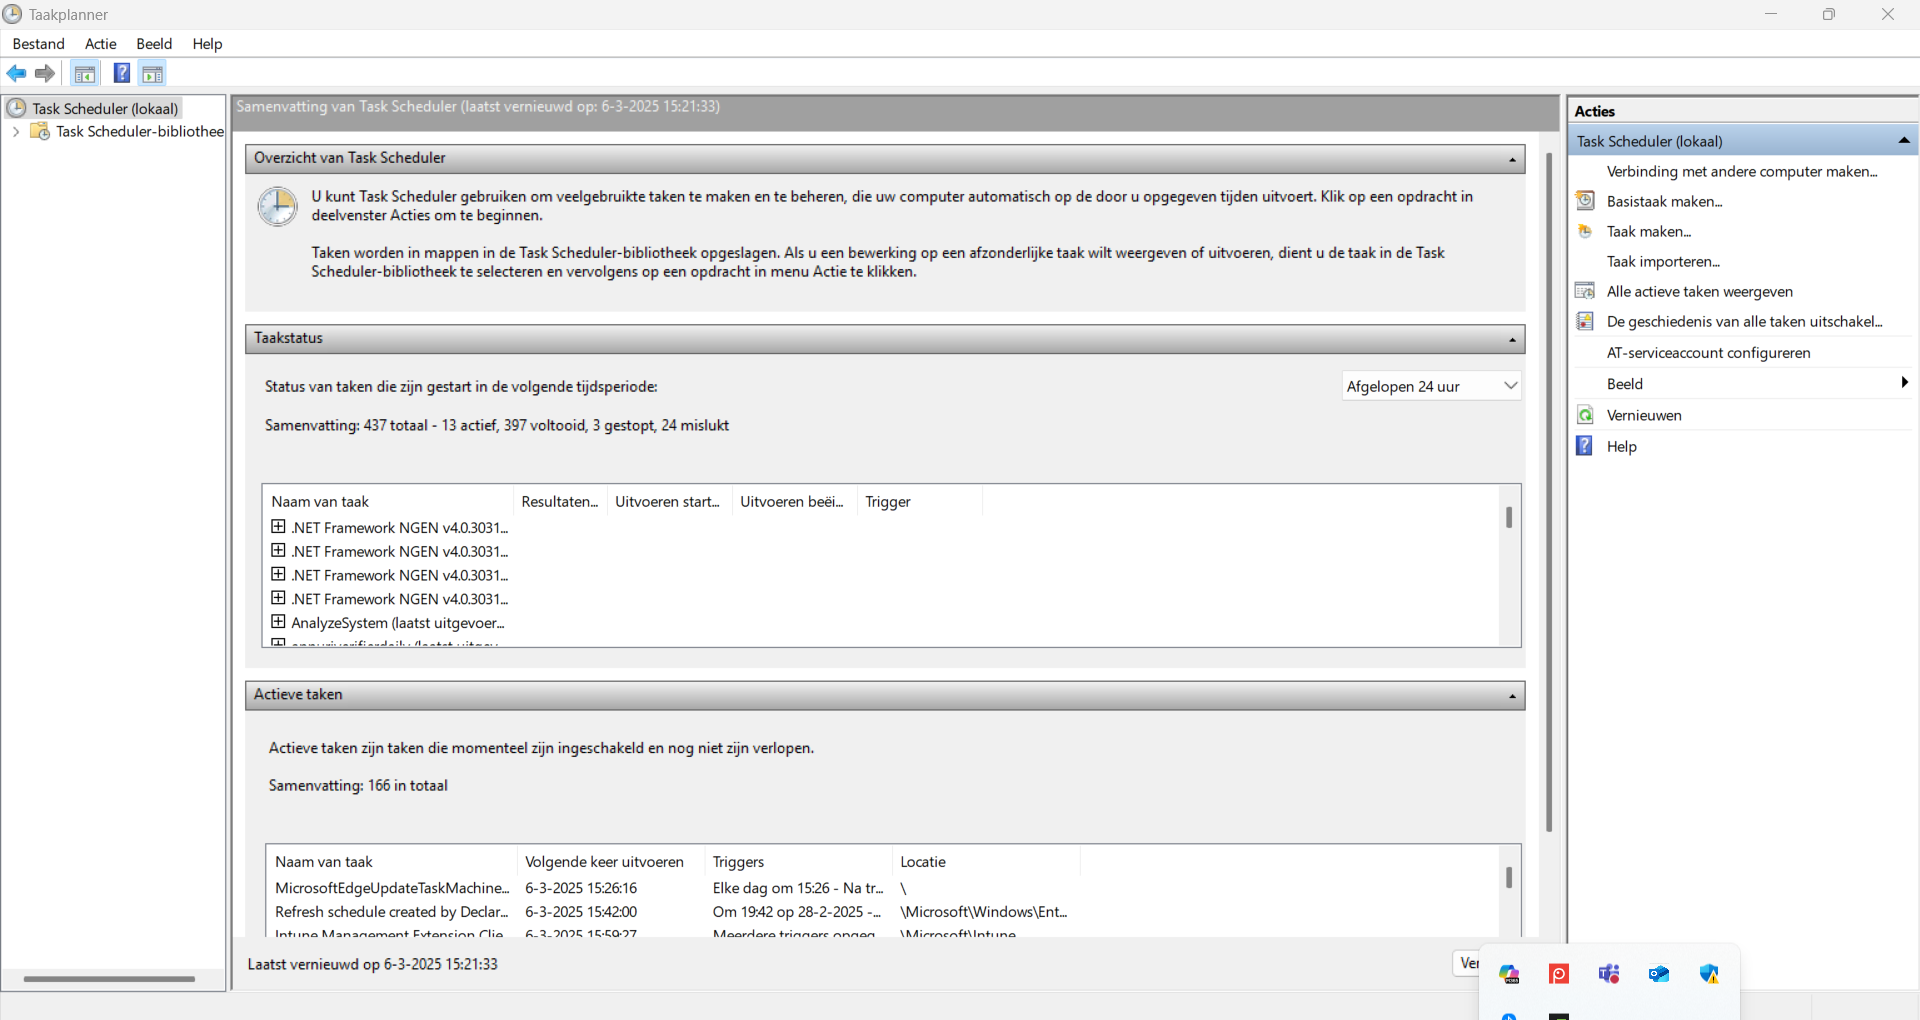Viewport: 1920px width, 1020px height.
Task: Click the blue back arrow in toolbar
Action: [x=17, y=73]
